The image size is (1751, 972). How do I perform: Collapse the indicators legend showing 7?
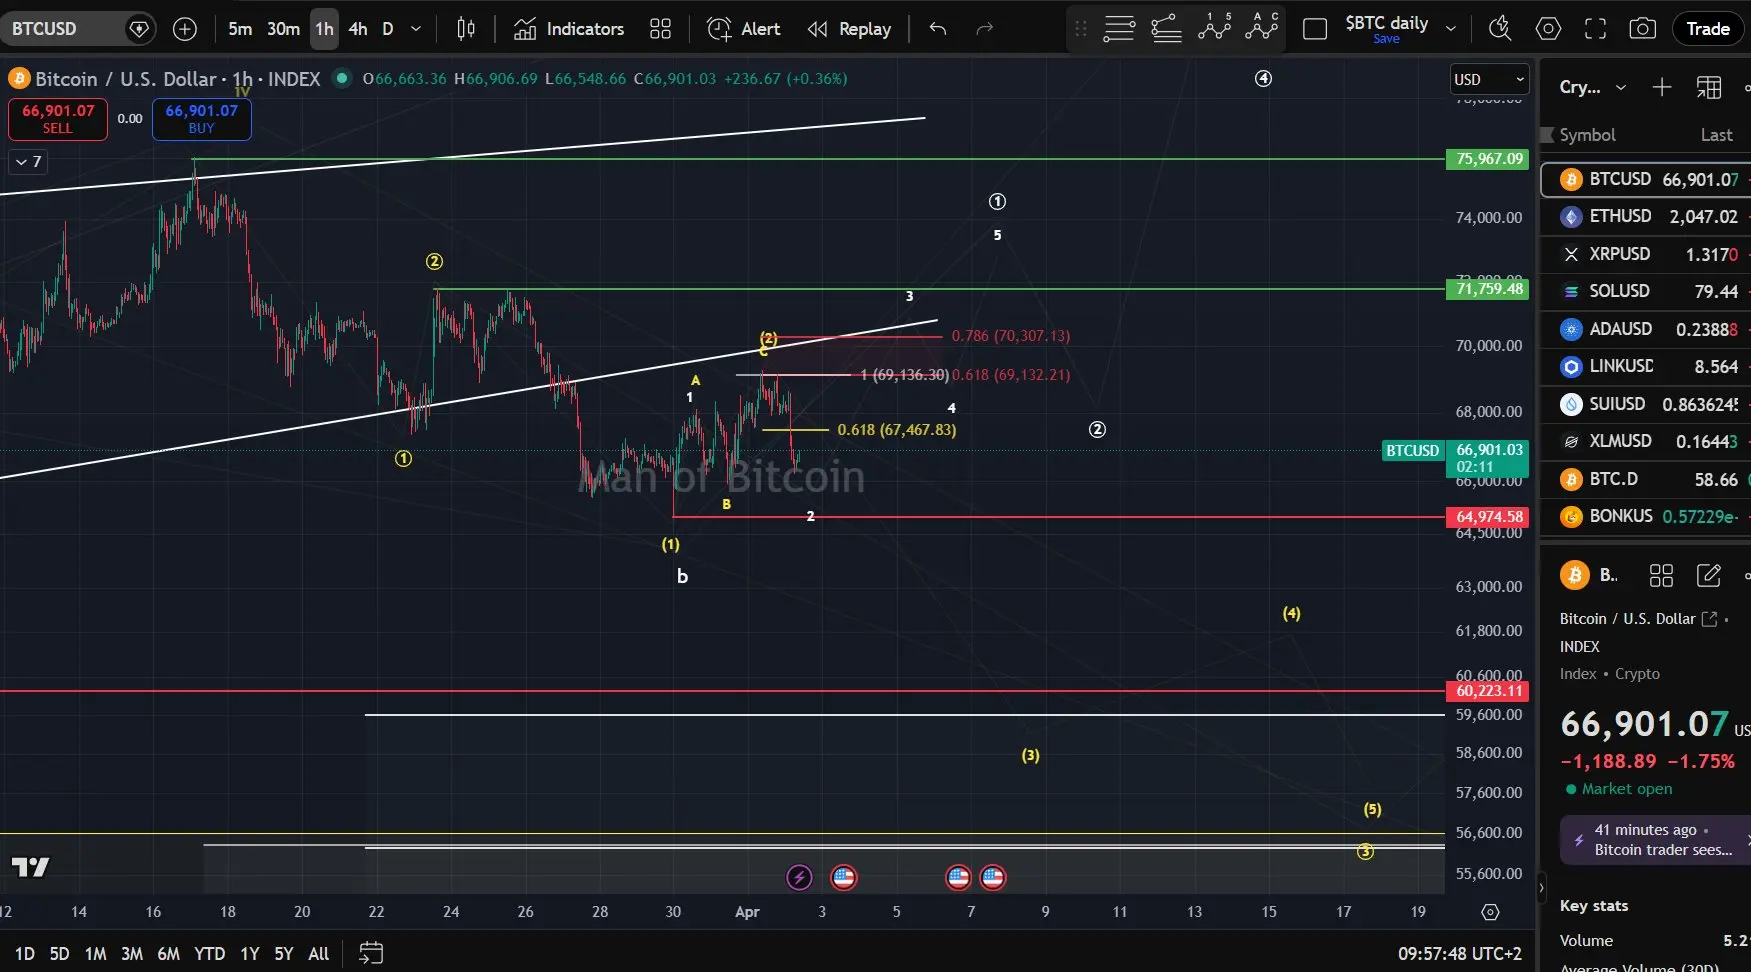pyautogui.click(x=28, y=161)
